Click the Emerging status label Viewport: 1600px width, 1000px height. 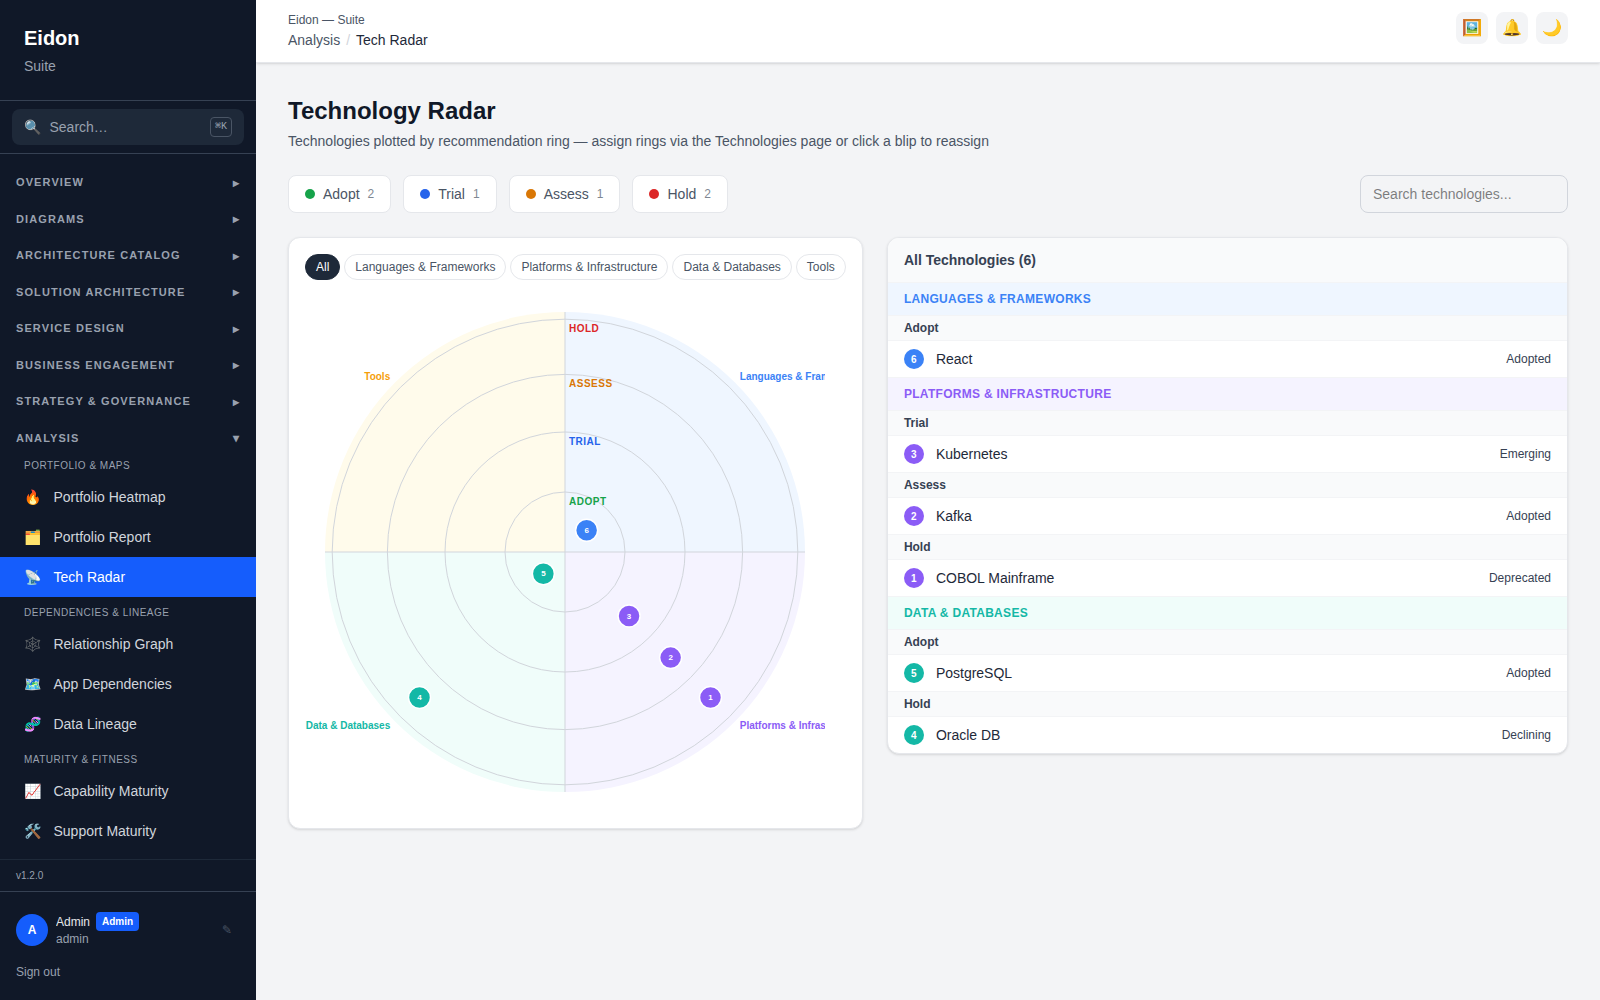tap(1525, 454)
